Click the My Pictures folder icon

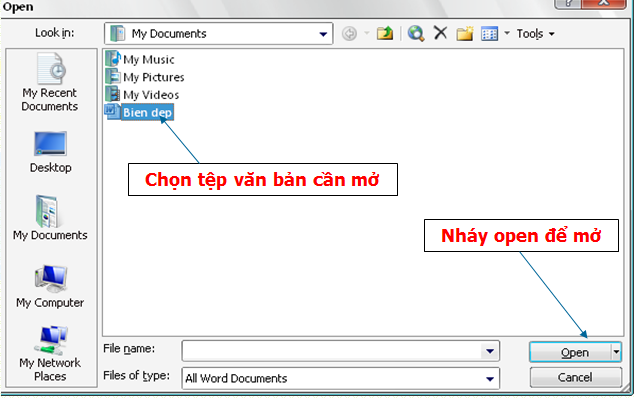(113, 76)
